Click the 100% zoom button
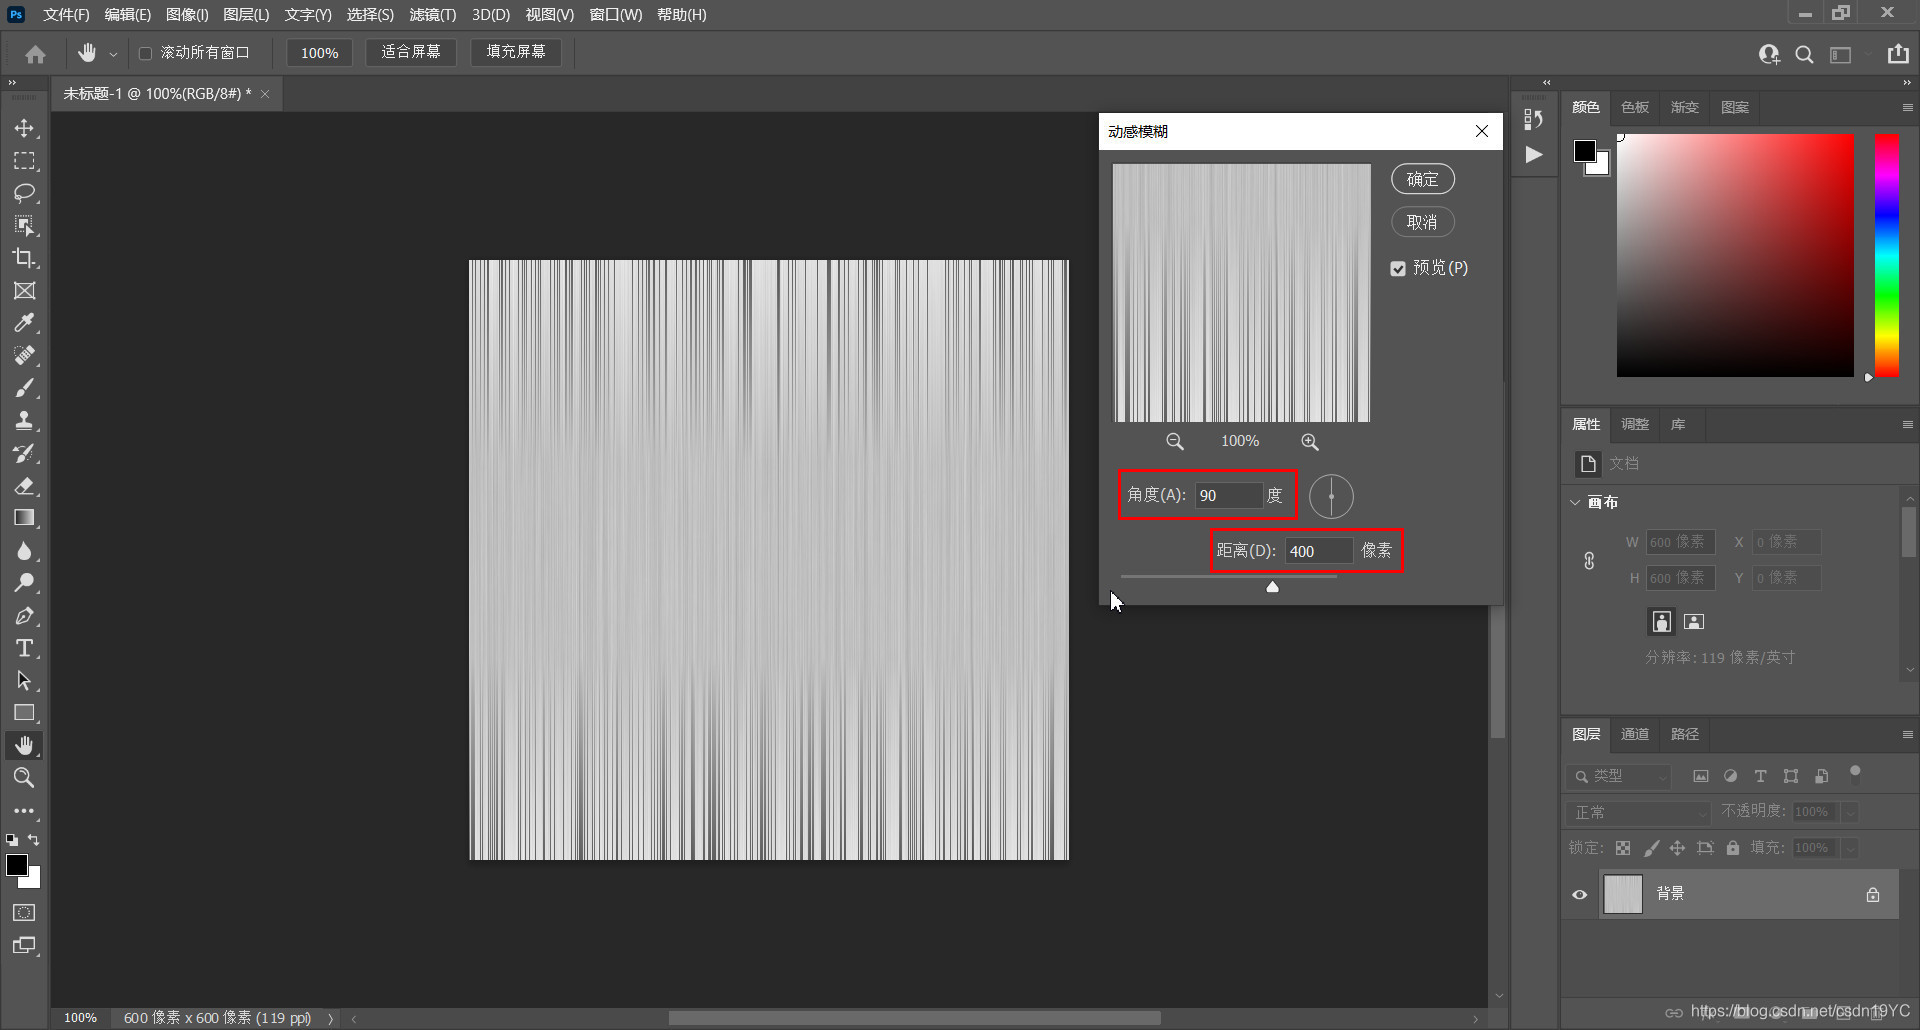The width and height of the screenshot is (1920, 1030). pyautogui.click(x=320, y=53)
